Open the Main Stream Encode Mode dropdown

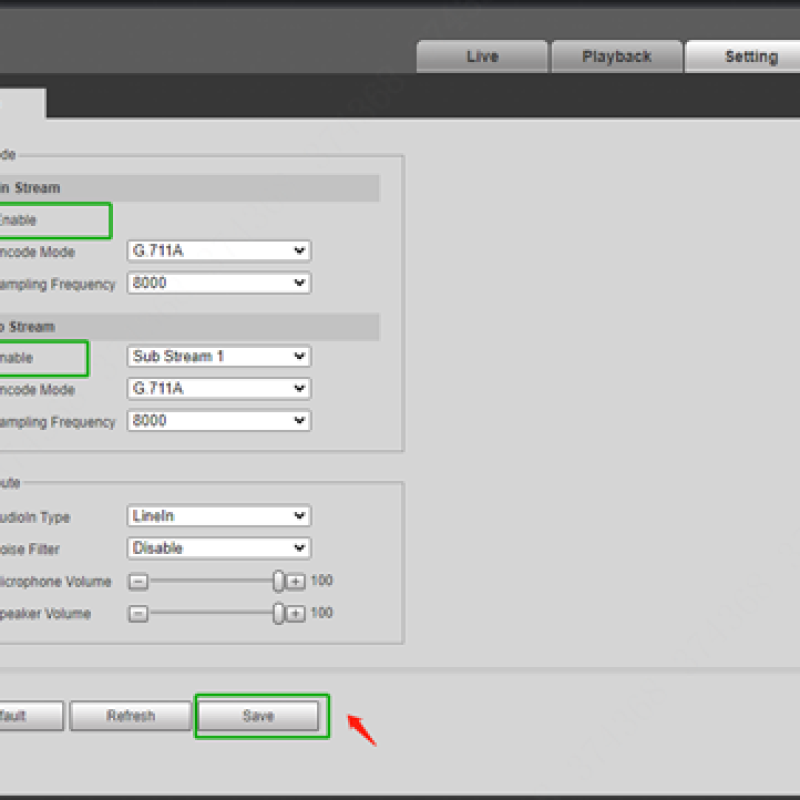pos(219,251)
